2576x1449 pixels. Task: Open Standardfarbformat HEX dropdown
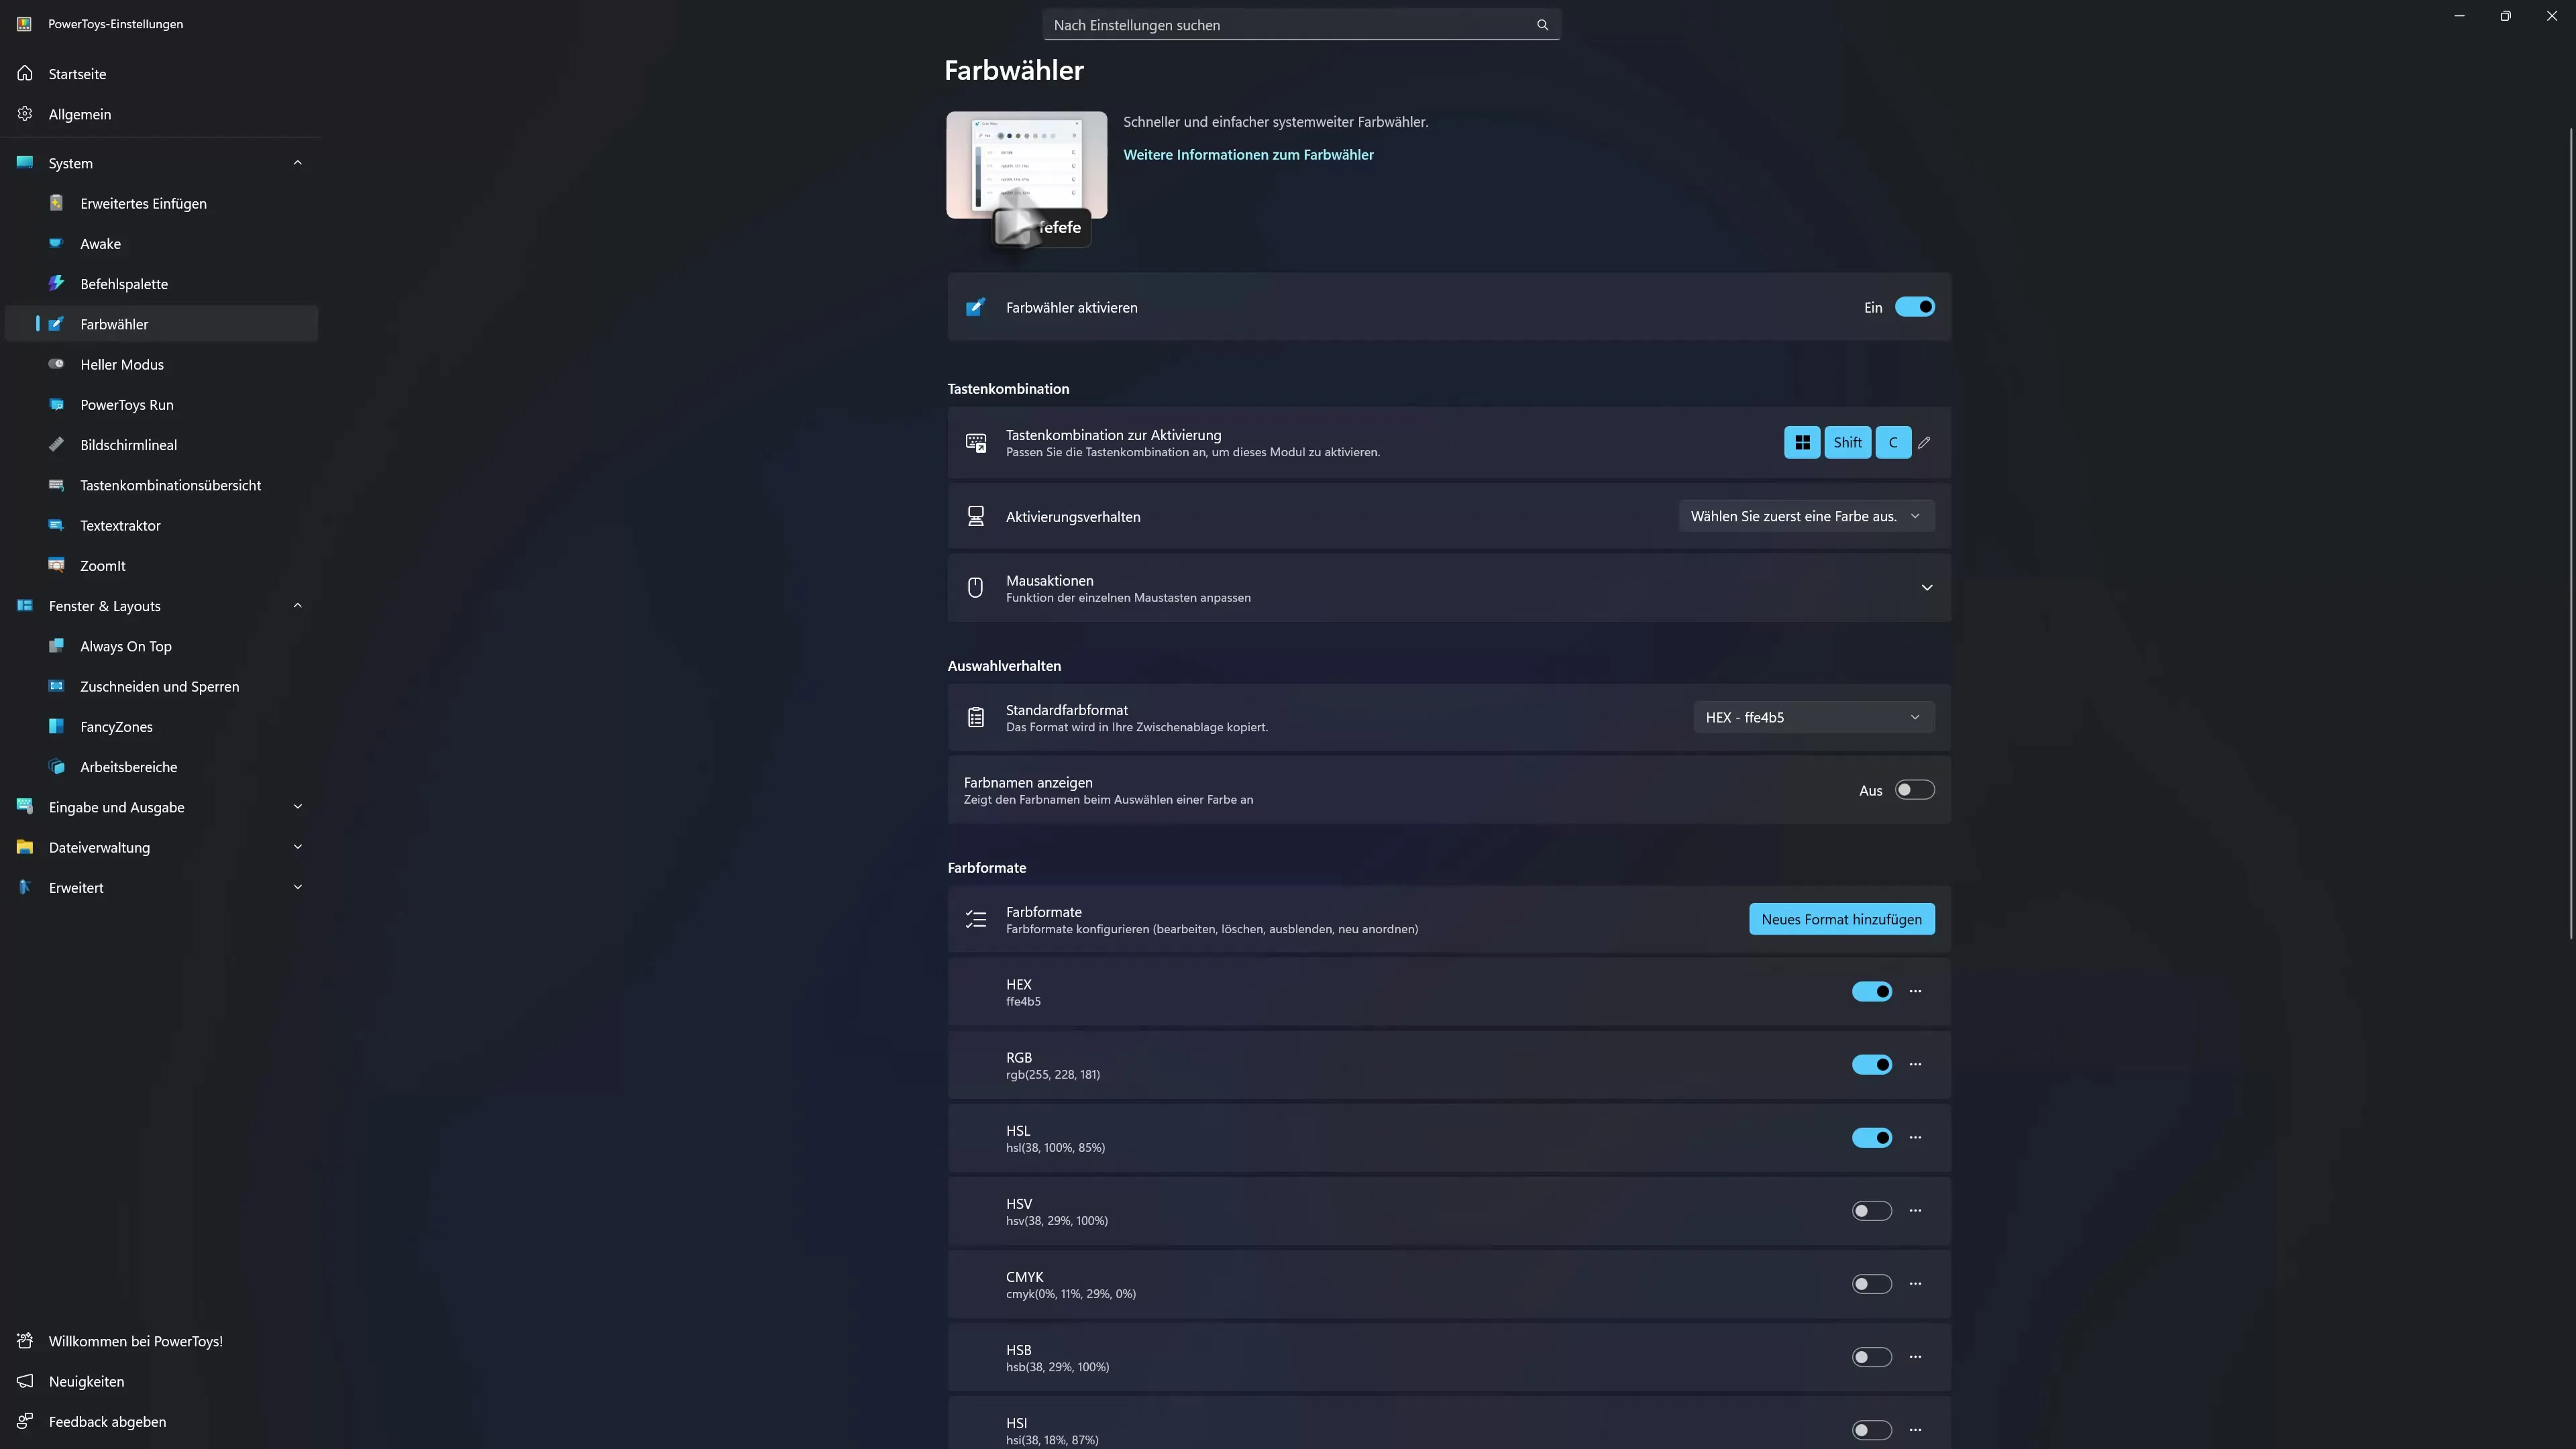tap(1812, 717)
